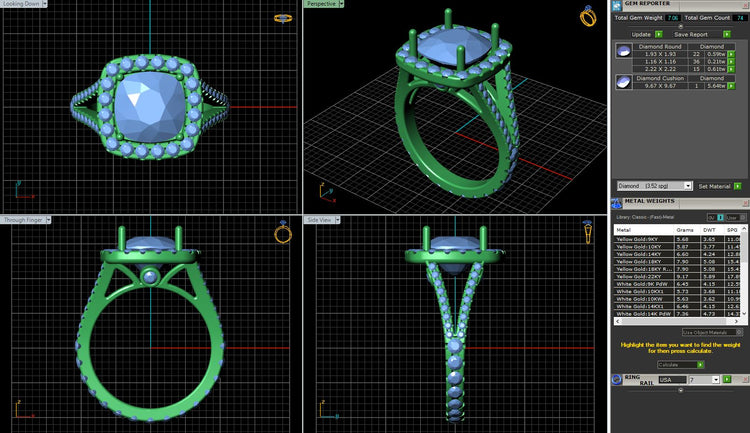Click the Through Finger view ring icon
The image size is (750, 433).
pos(283,233)
